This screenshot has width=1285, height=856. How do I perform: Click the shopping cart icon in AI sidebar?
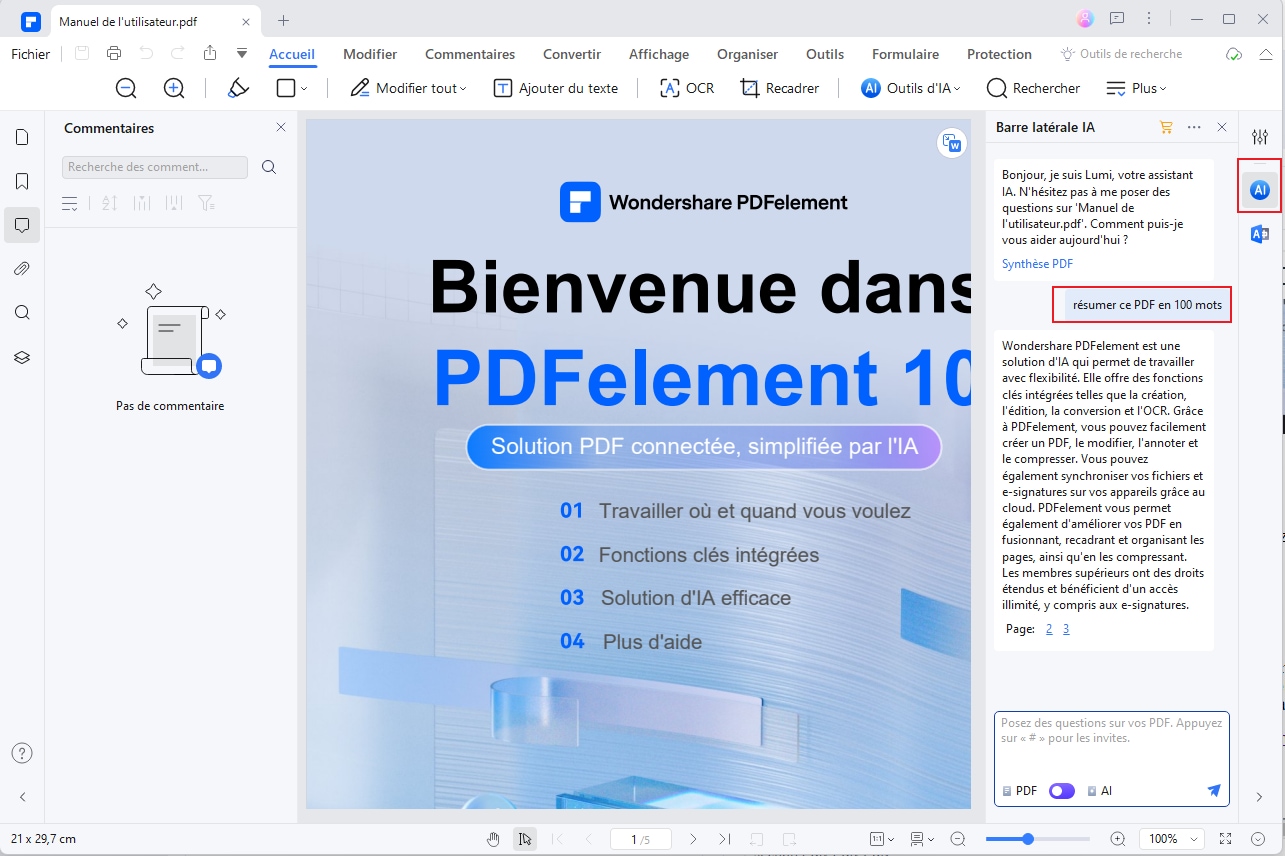[1165, 127]
